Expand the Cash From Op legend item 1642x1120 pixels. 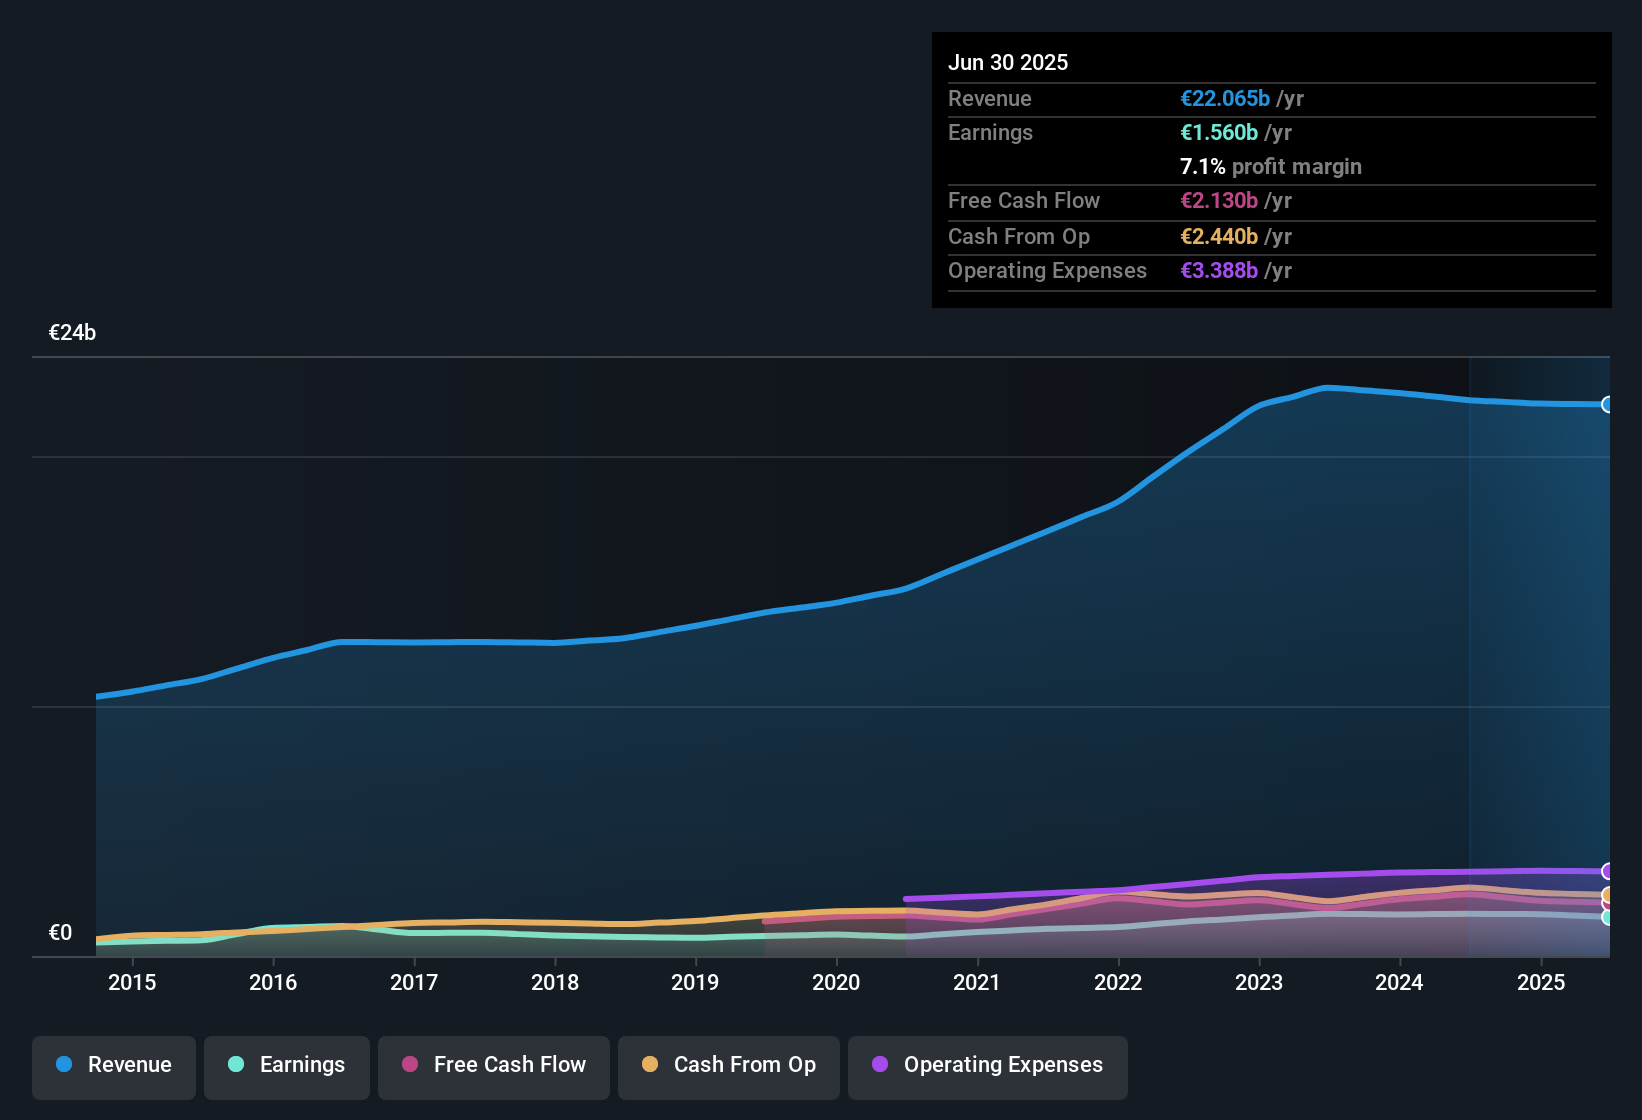[728, 1066]
